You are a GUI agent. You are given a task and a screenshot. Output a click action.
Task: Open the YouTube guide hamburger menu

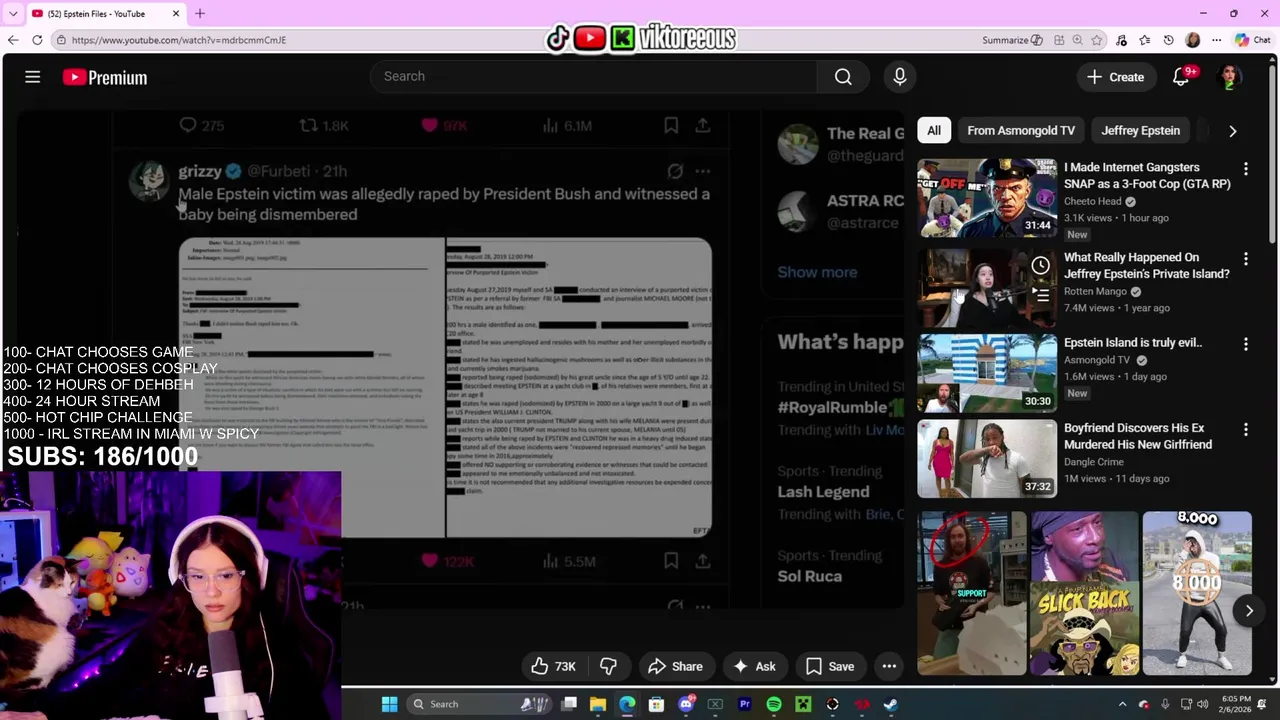point(33,77)
